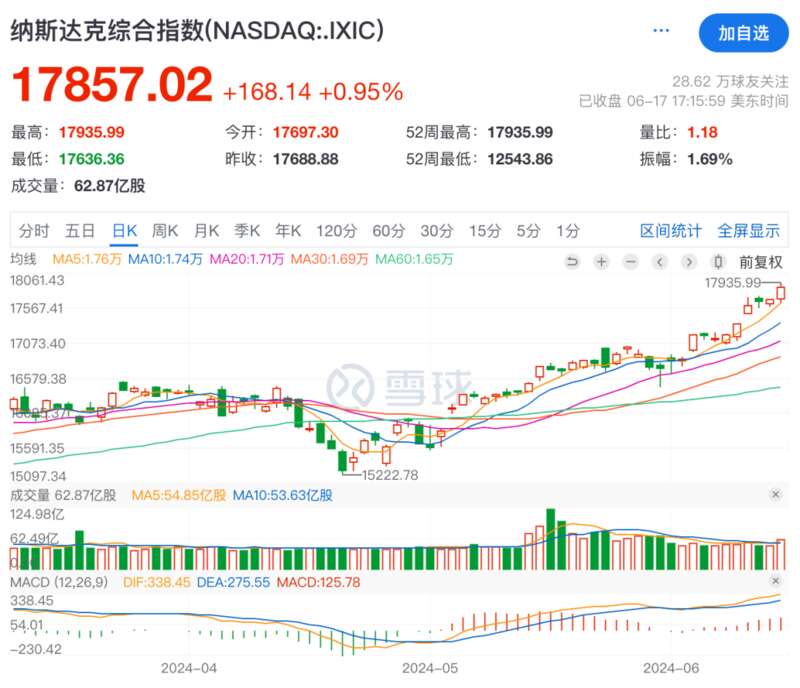Image resolution: width=800 pixels, height=688 pixels.
Task: Open the three-dot more options menu
Action: [661, 31]
